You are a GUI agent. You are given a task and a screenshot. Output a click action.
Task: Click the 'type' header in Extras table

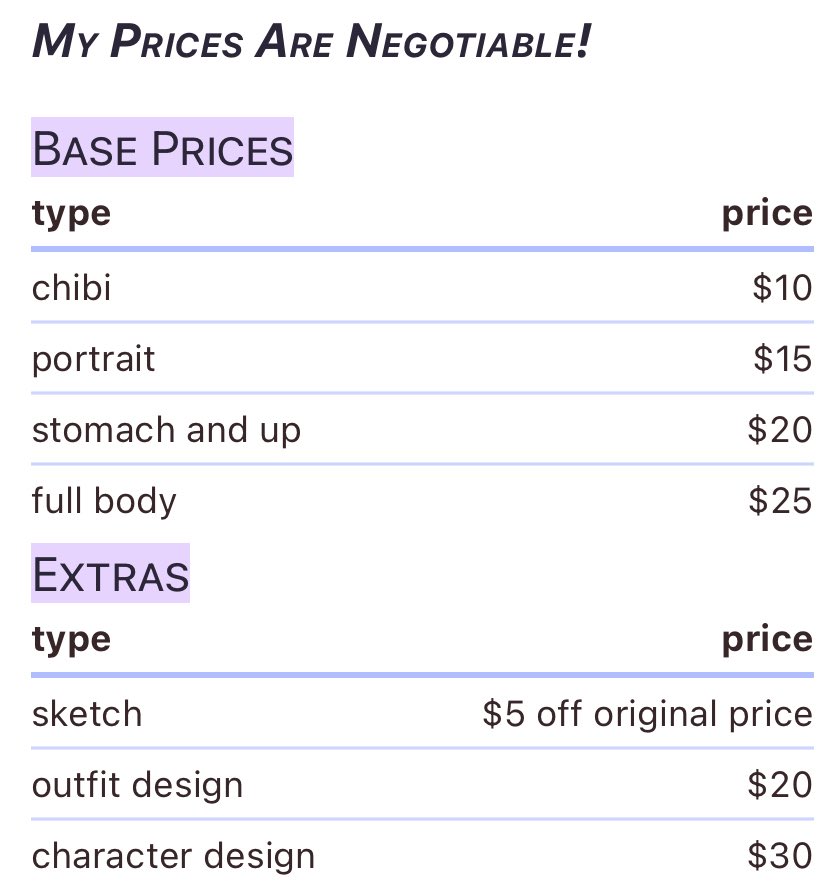point(71,640)
